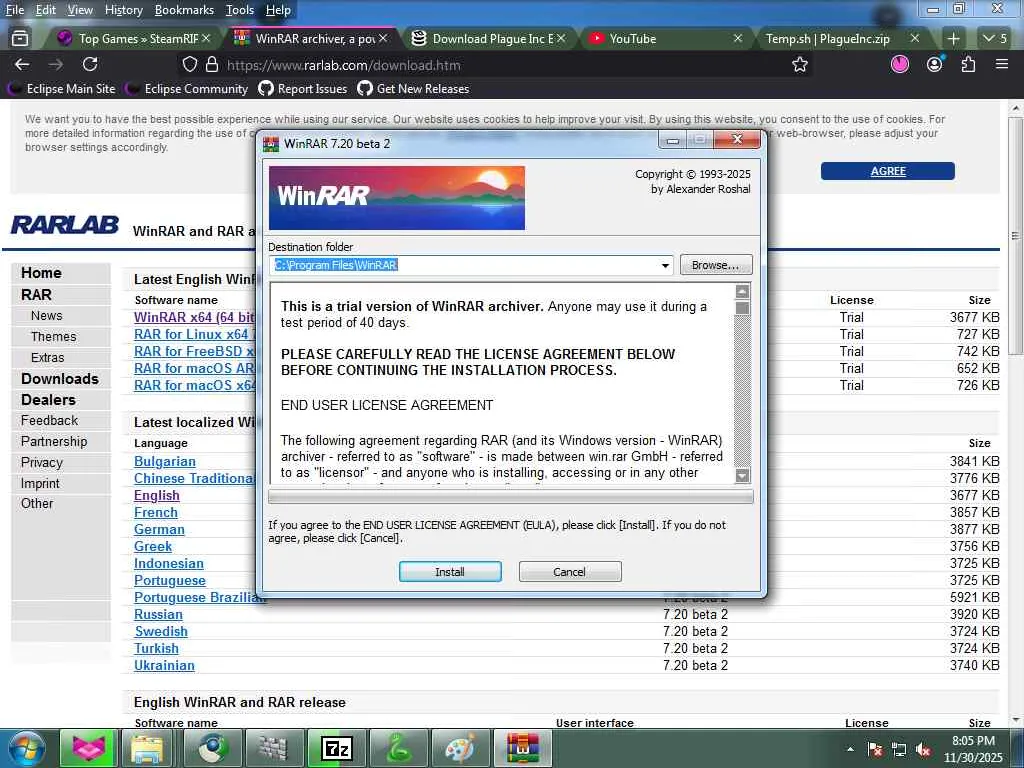The width and height of the screenshot is (1024, 768).
Task: Open the Bookmarks menu
Action: pyautogui.click(x=184, y=10)
